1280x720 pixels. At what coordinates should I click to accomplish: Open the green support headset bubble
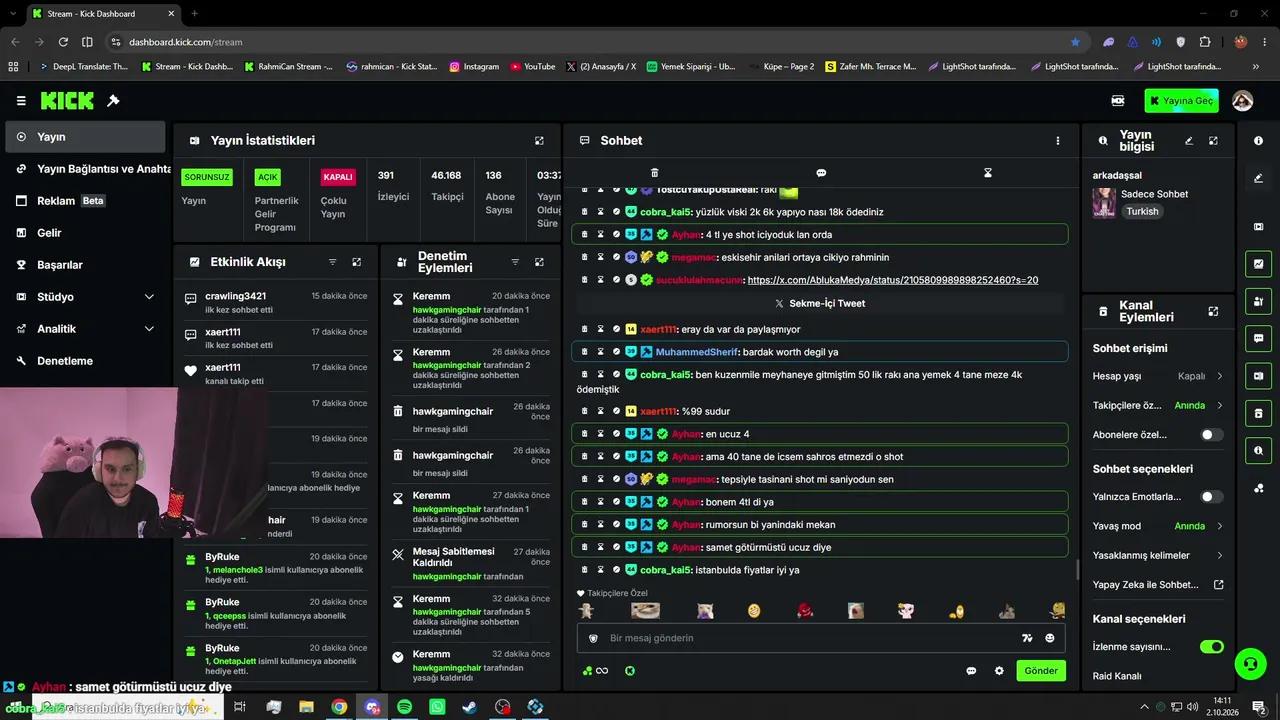(1249, 662)
